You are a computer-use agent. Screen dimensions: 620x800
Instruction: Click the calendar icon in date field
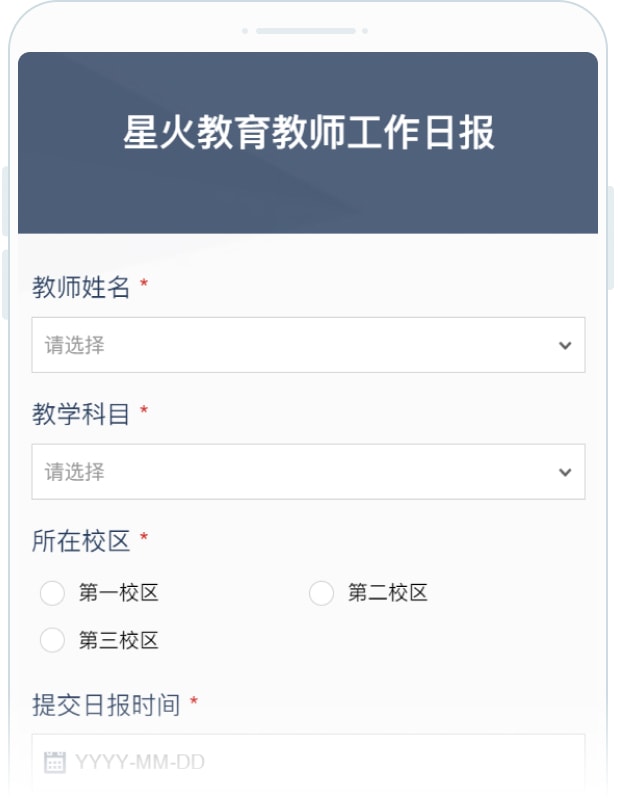click(55, 763)
